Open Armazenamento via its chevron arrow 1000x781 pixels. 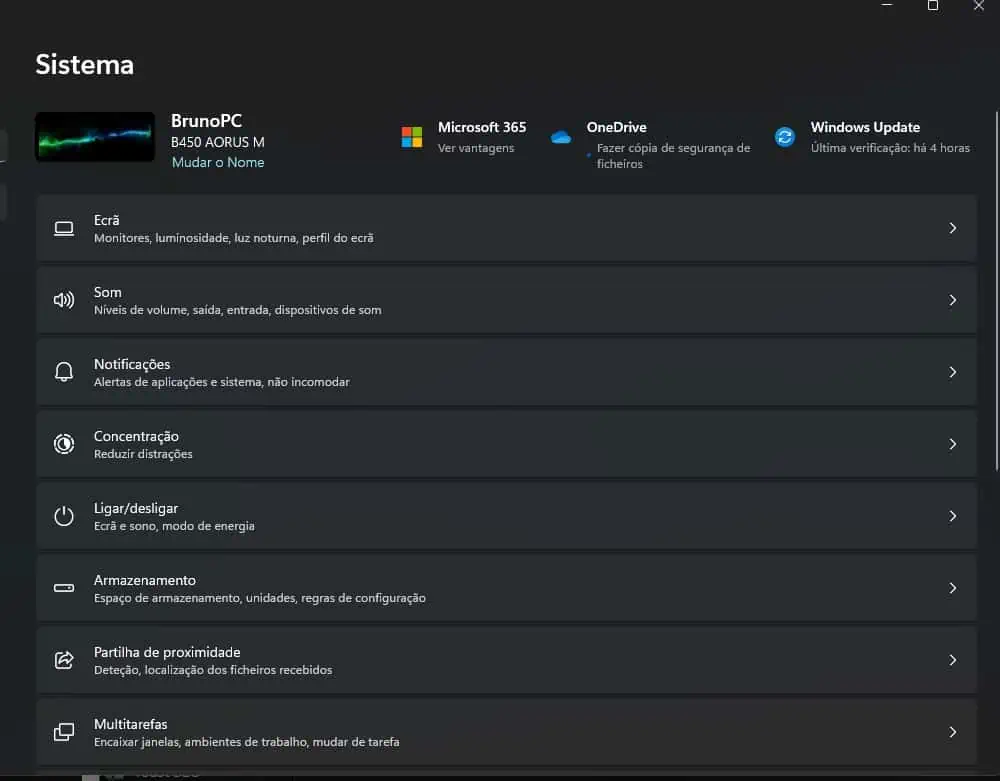952,588
